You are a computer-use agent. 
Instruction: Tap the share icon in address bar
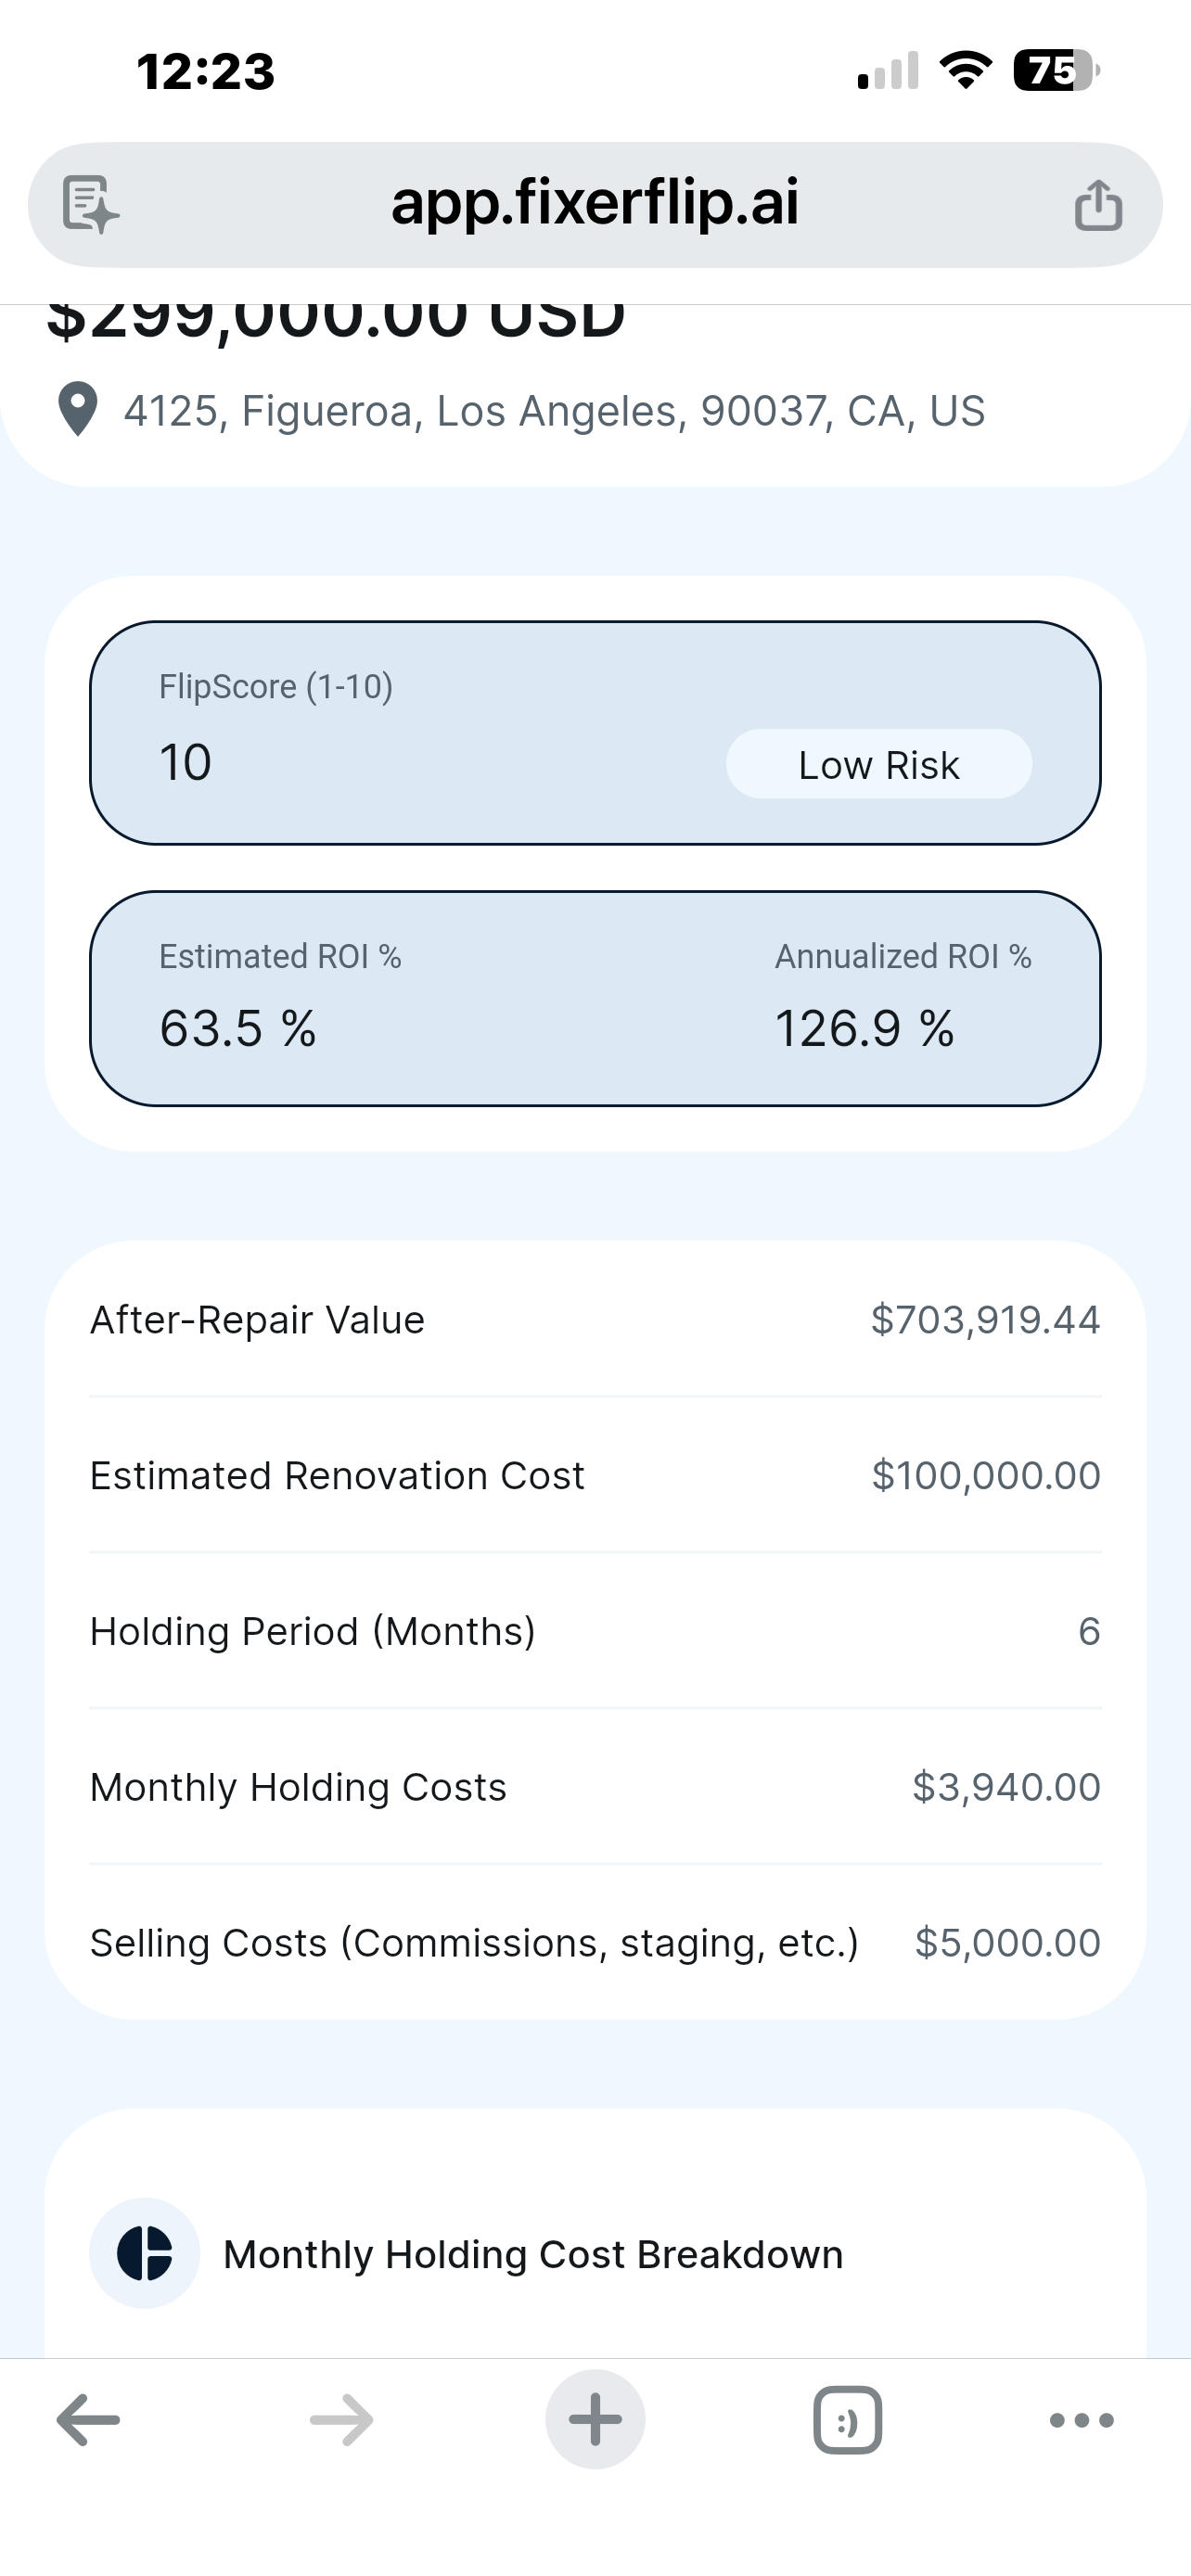point(1098,205)
